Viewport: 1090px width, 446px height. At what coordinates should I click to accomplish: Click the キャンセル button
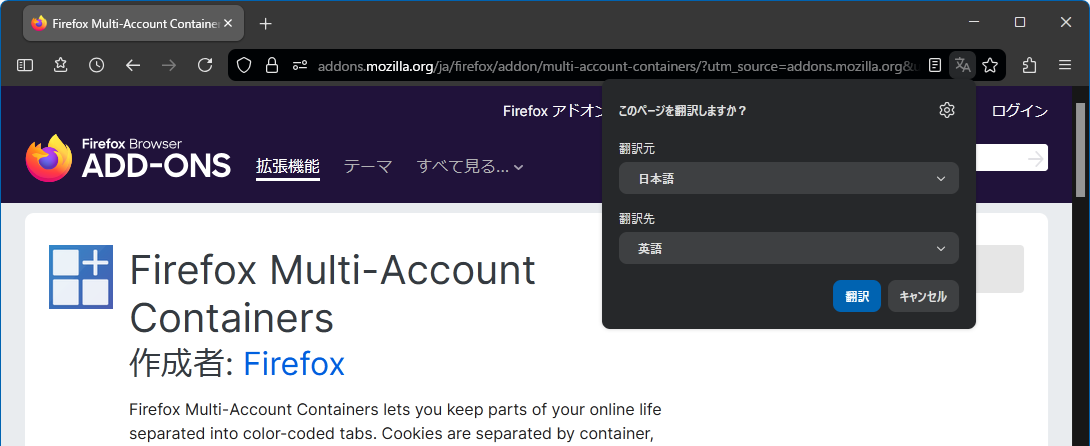[923, 296]
